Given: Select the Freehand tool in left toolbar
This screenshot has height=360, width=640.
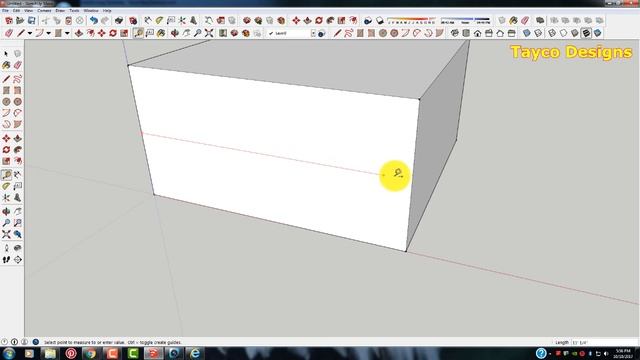Looking at the screenshot, I should (x=17, y=79).
